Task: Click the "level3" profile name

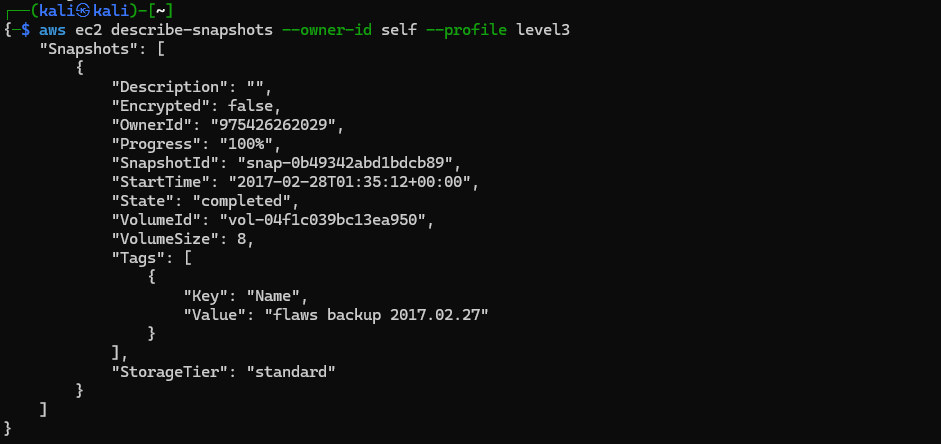Action: pyautogui.click(x=543, y=30)
